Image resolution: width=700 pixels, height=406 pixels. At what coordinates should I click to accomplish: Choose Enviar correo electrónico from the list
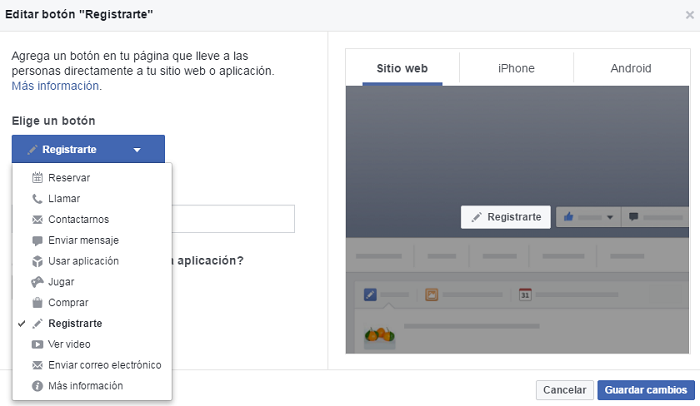point(104,365)
